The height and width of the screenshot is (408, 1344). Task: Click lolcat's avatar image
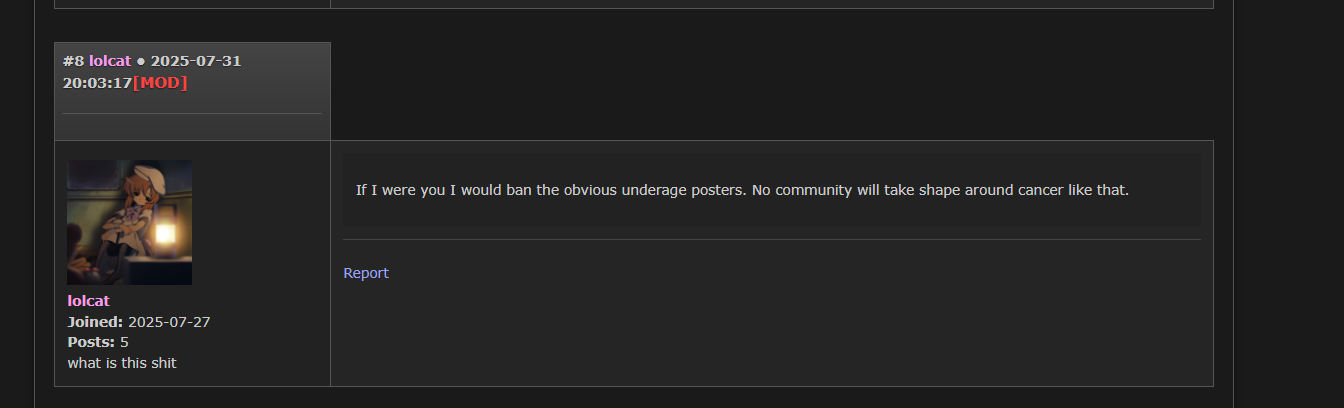[129, 222]
